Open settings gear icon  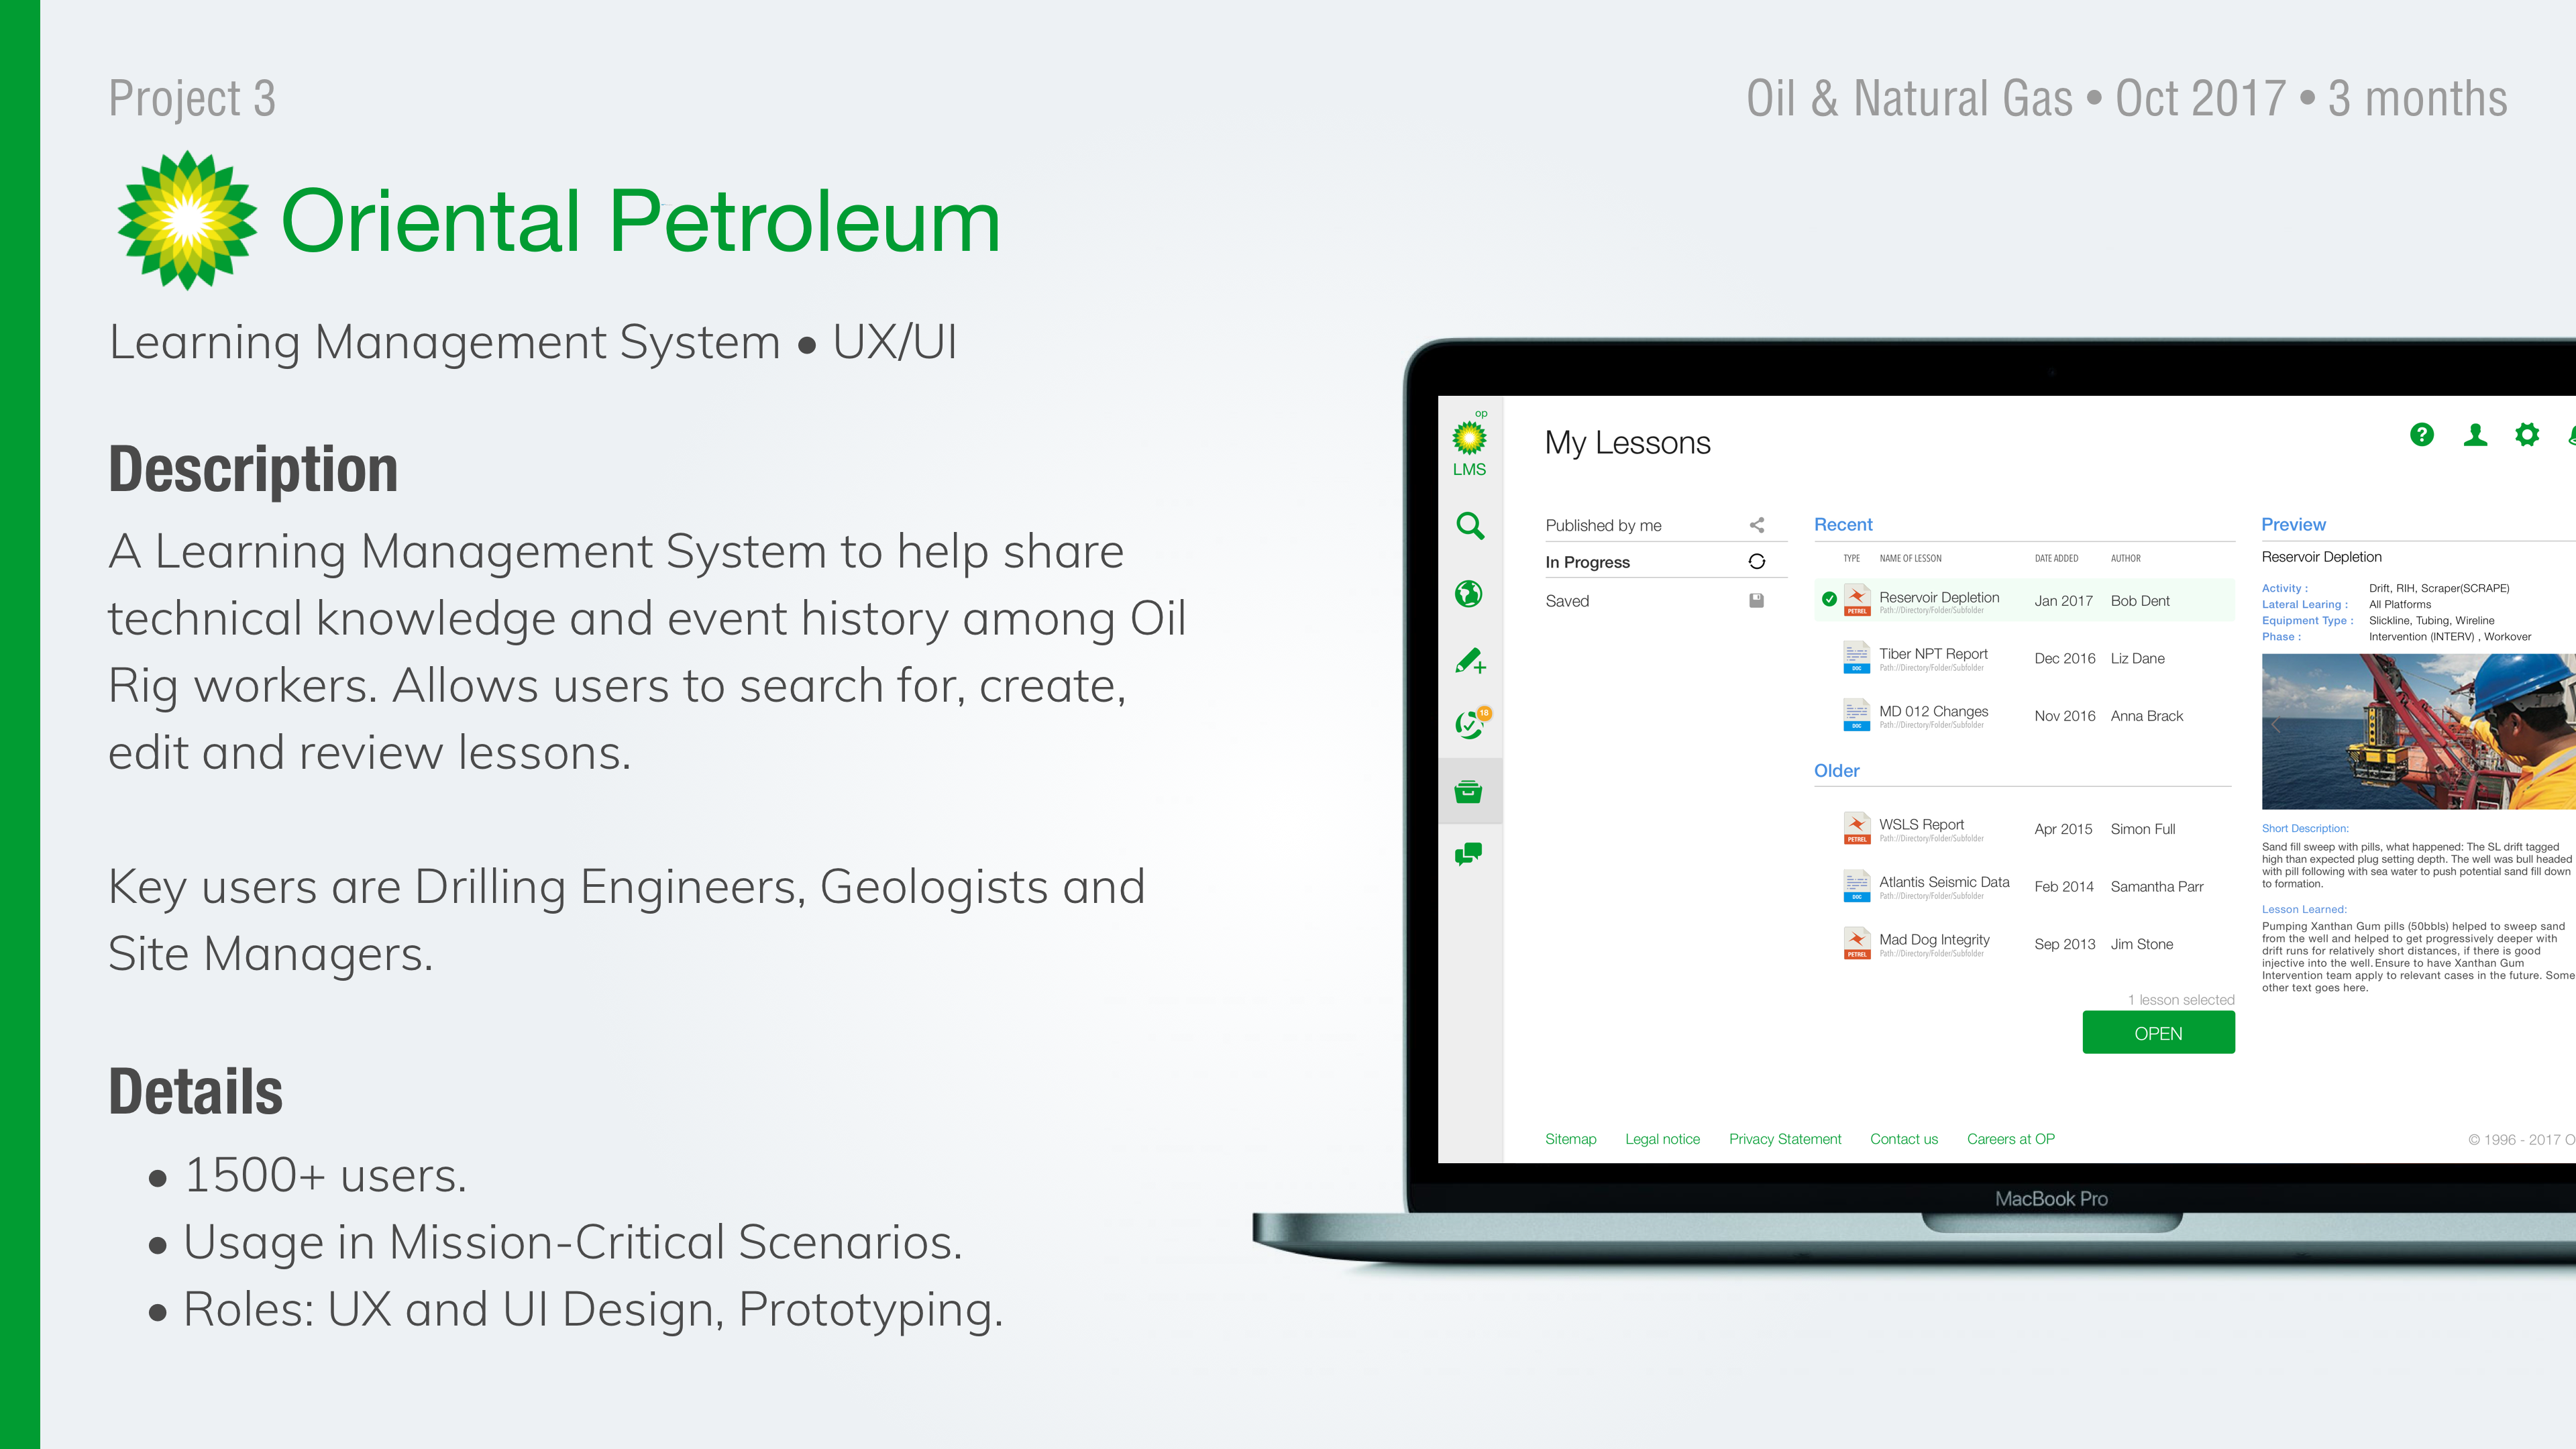[2527, 435]
